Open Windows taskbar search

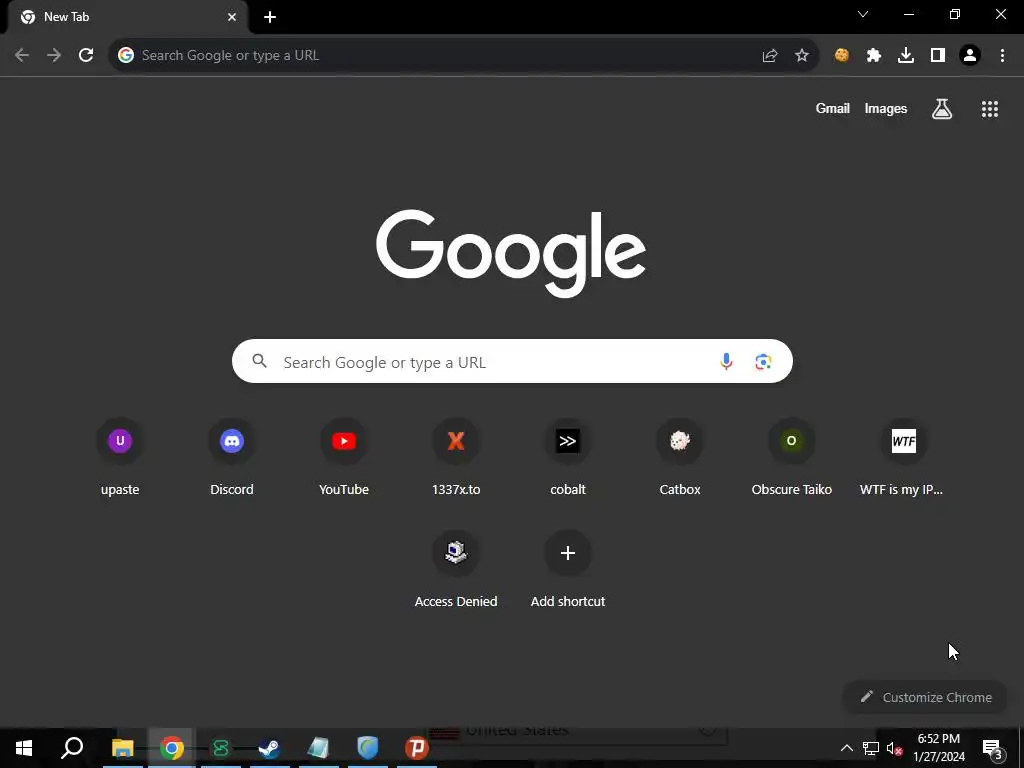click(72, 748)
